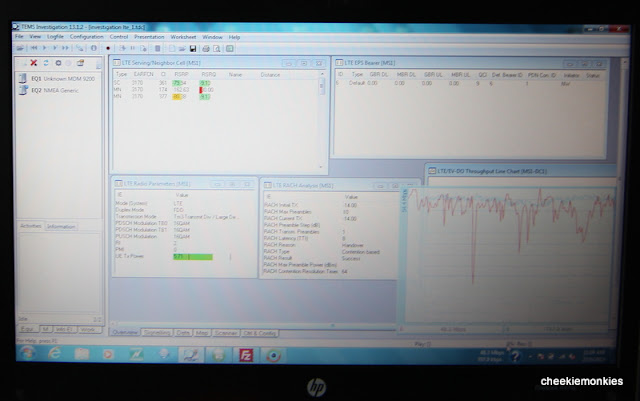Open the Worksheet menu
Viewport: 640px width, 401px height.
183,37
